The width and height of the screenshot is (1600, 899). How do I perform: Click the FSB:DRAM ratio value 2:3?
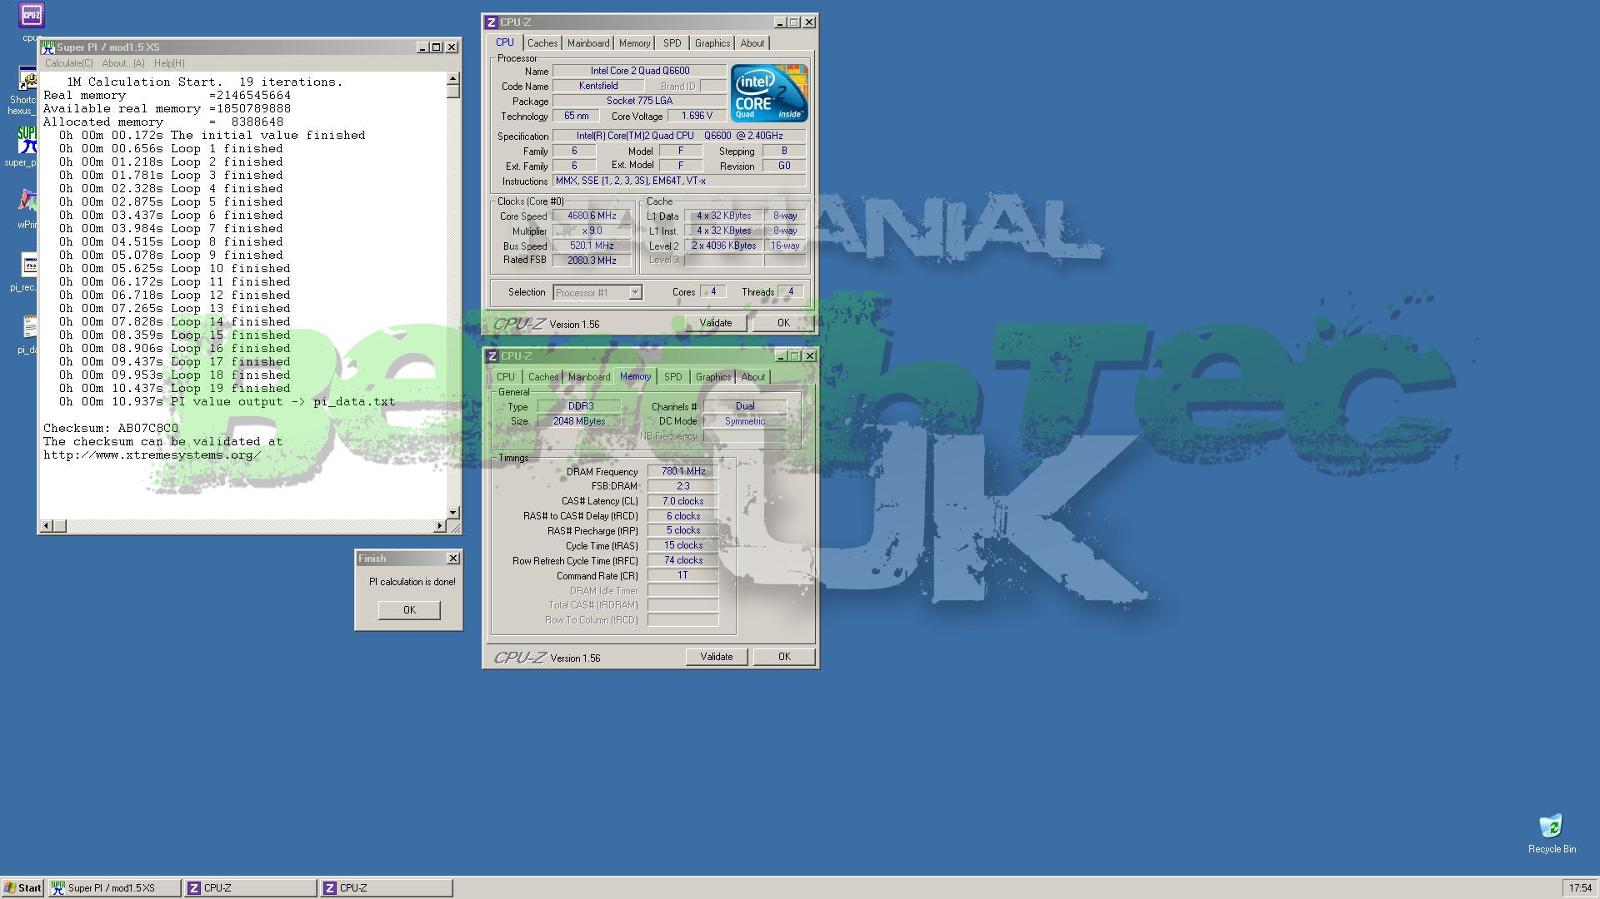click(x=683, y=486)
